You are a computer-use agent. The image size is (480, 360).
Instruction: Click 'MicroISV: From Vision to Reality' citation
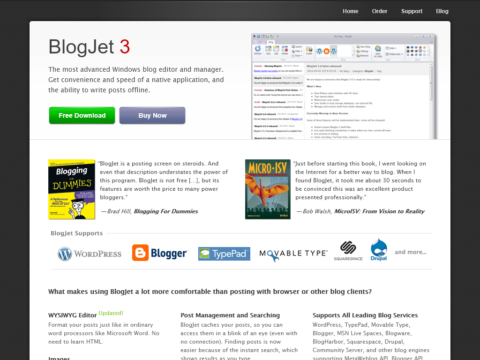point(379,211)
